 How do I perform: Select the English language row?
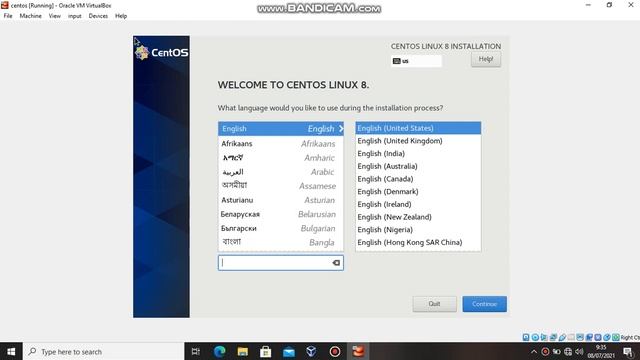point(281,129)
